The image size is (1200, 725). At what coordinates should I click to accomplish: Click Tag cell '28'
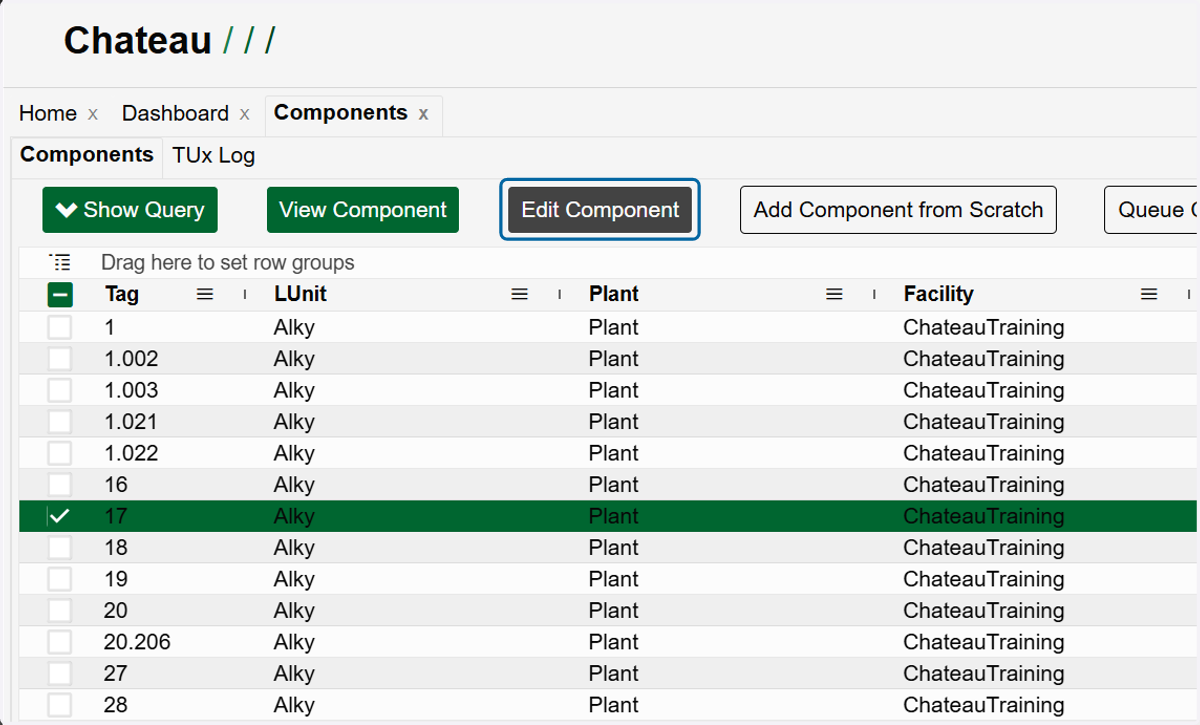116,705
